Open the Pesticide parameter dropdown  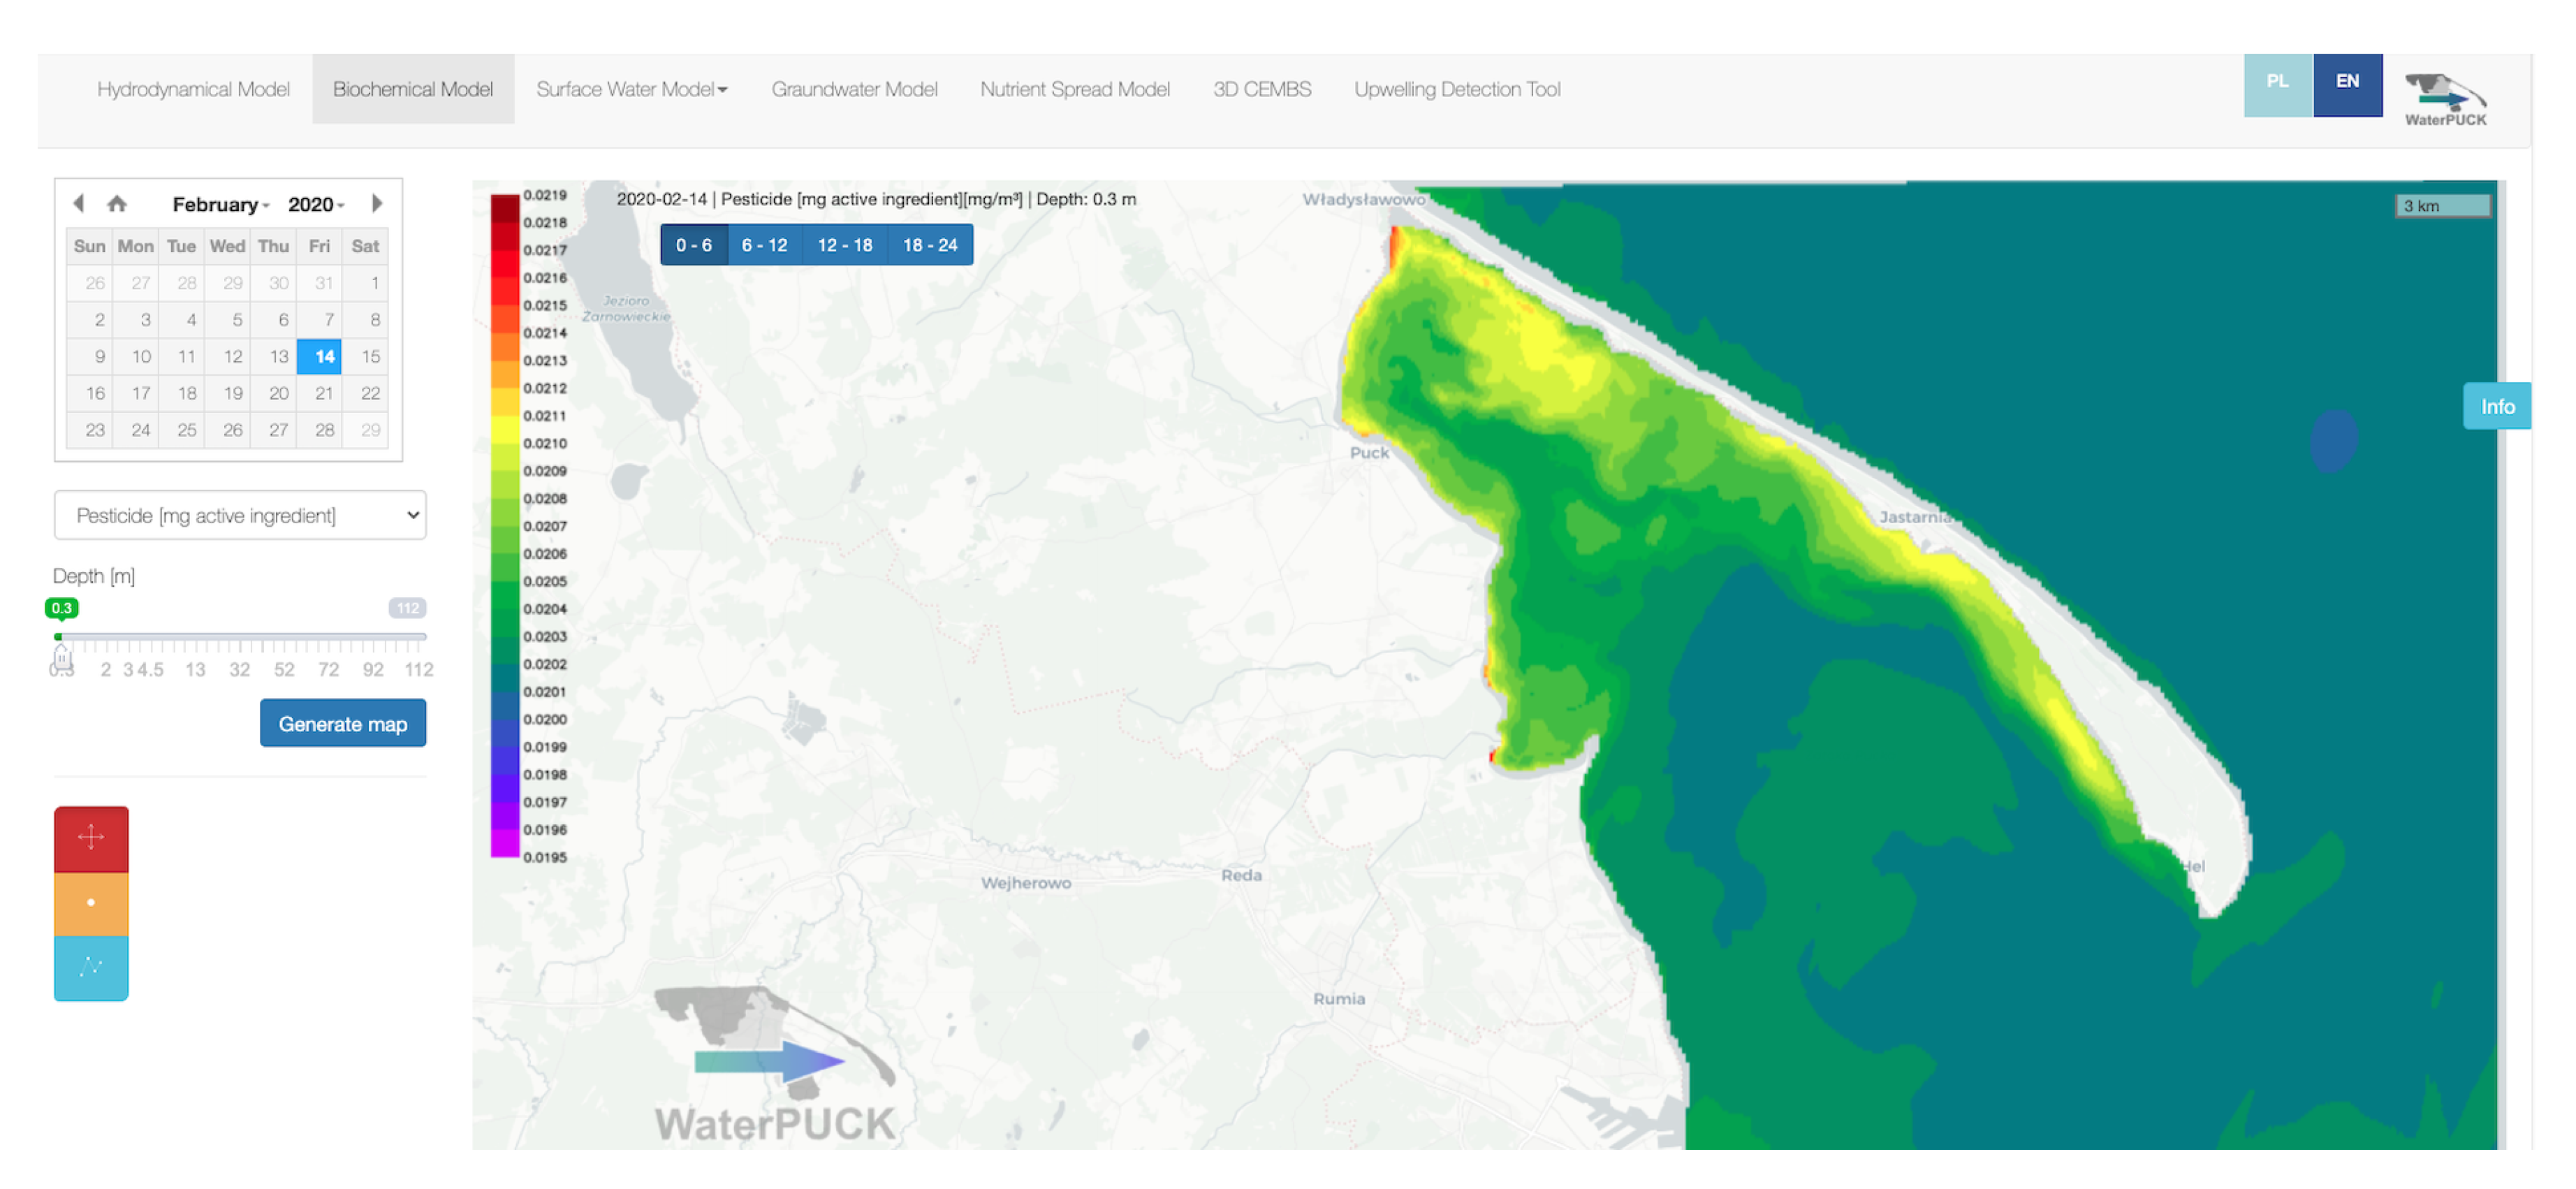click(240, 516)
